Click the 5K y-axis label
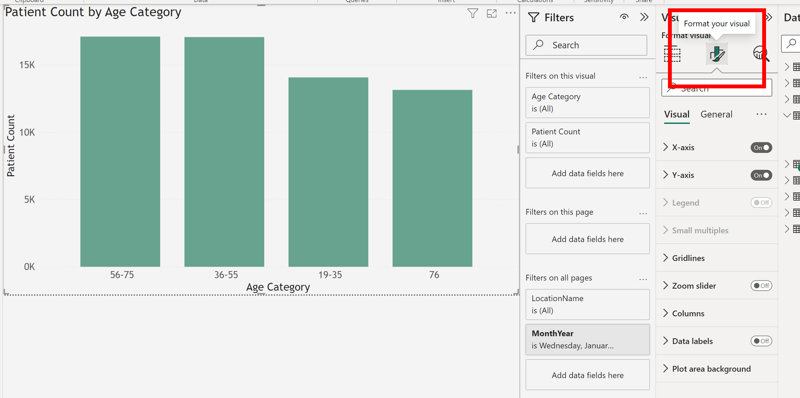Screen dimensions: 800x398 tap(30, 200)
